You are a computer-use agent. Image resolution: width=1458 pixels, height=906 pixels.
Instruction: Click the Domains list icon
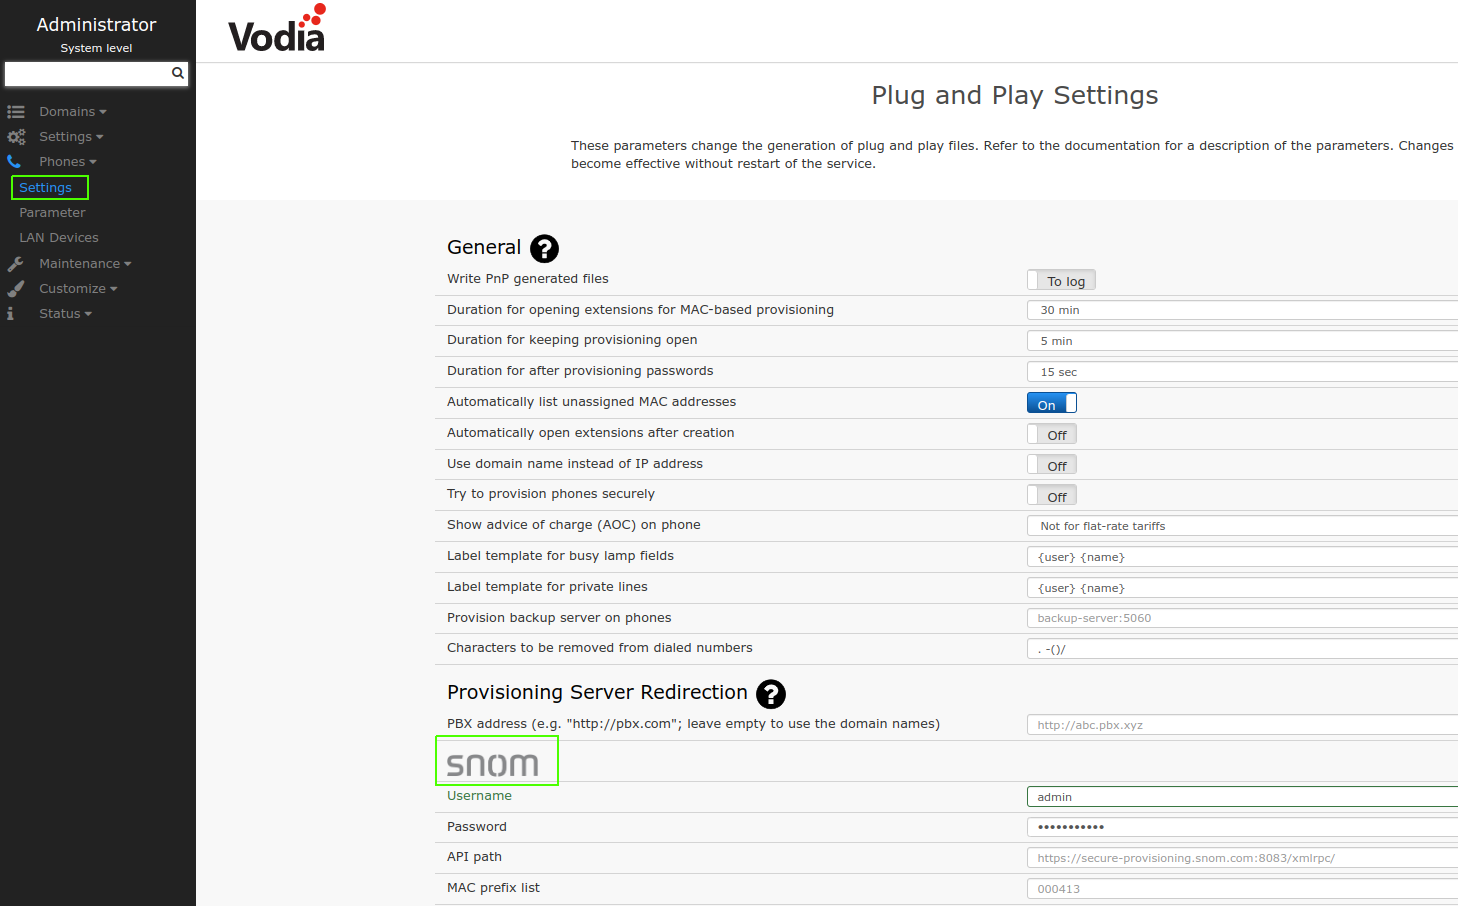[16, 112]
